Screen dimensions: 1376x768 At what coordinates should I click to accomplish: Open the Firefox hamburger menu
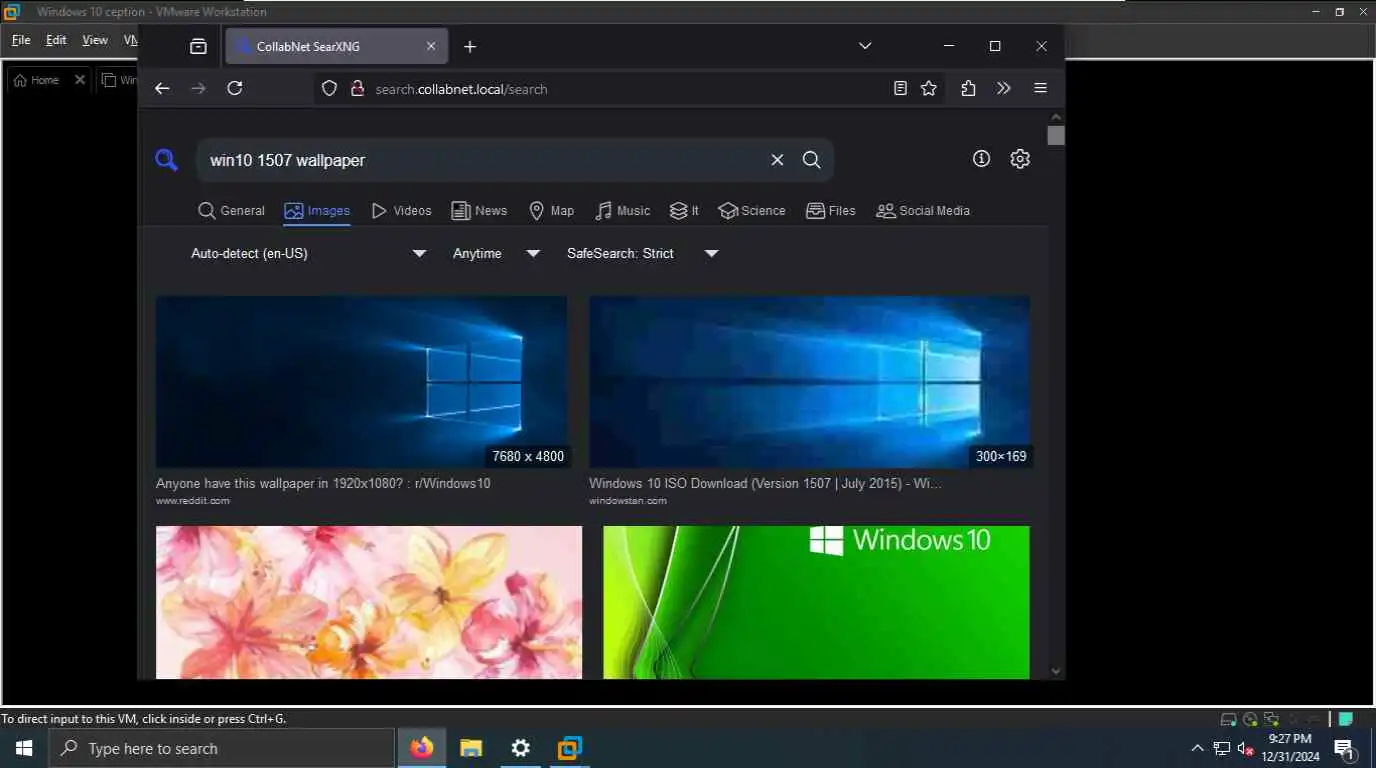pos(1040,88)
